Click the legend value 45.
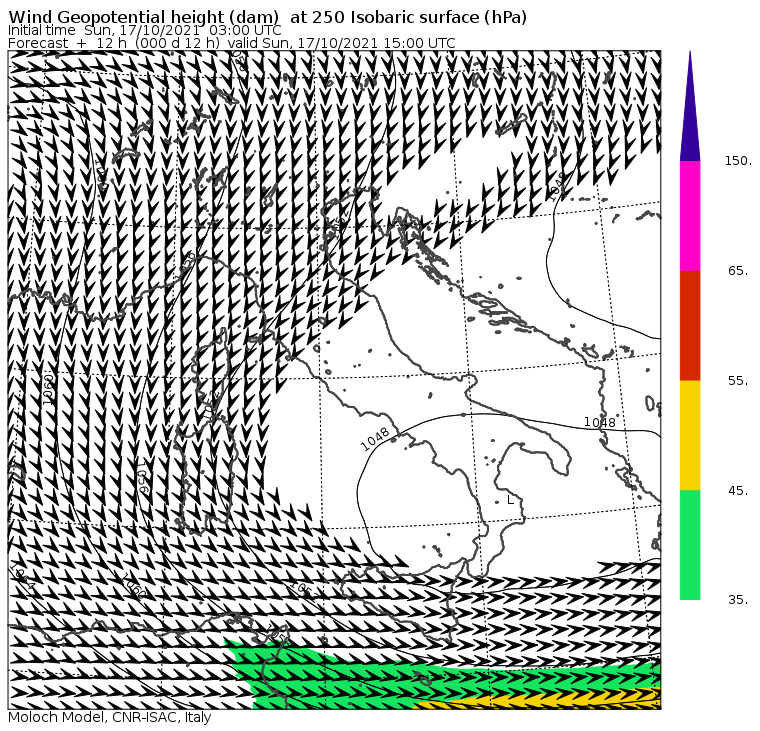 (x=738, y=491)
